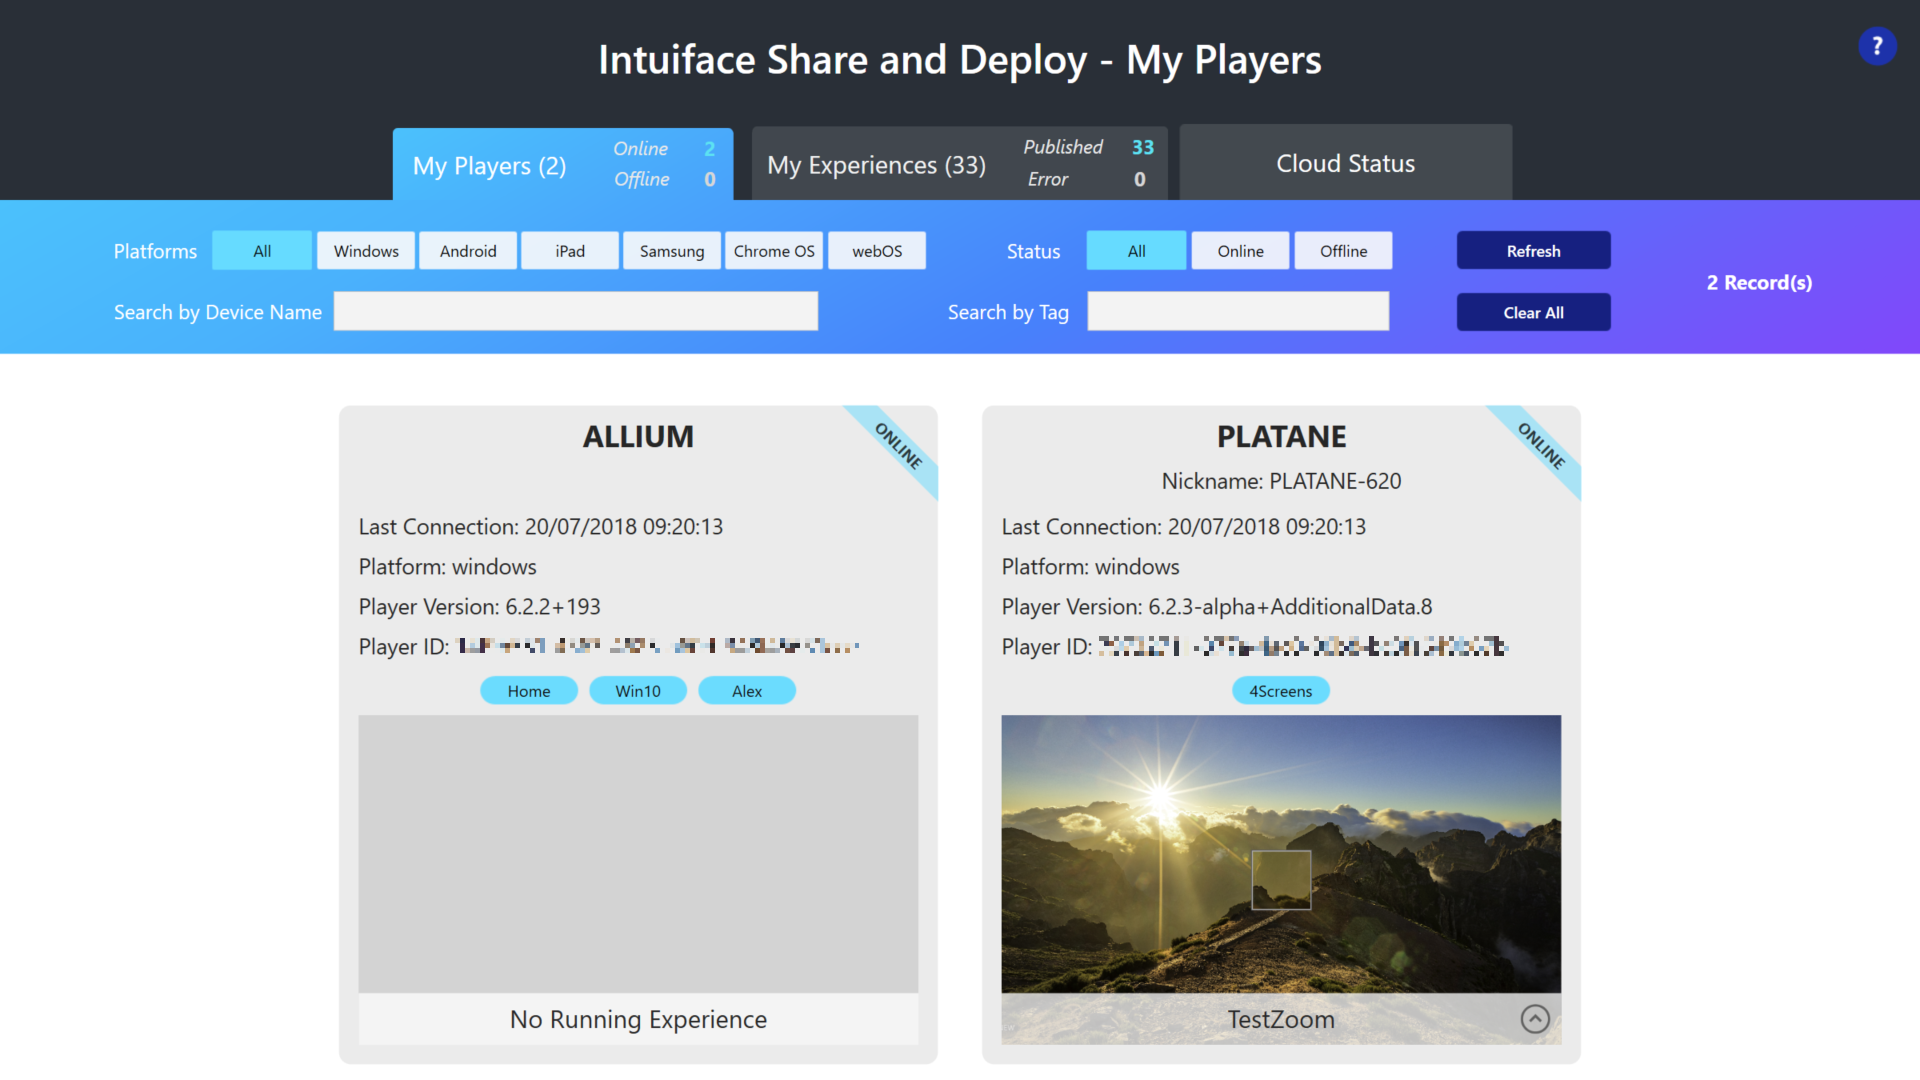
Task: Click the 2 Record(s) count
Action: coord(1759,283)
